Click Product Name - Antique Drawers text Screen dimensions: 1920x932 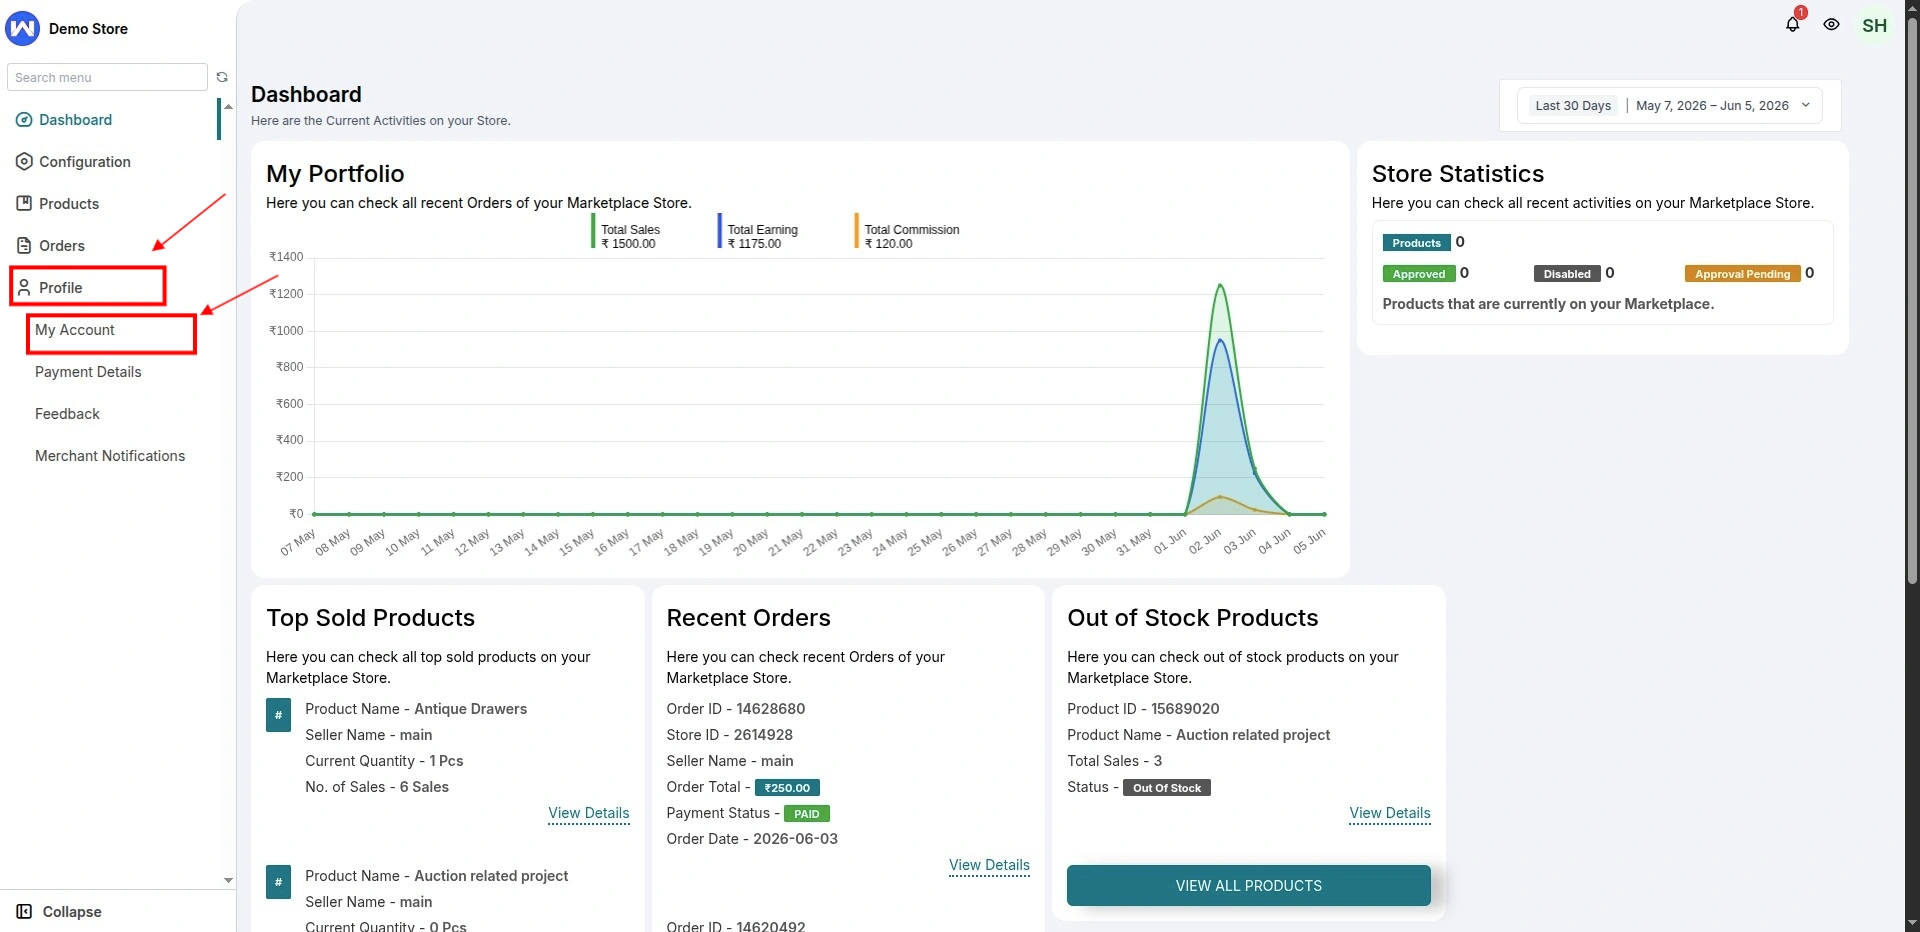(416, 709)
